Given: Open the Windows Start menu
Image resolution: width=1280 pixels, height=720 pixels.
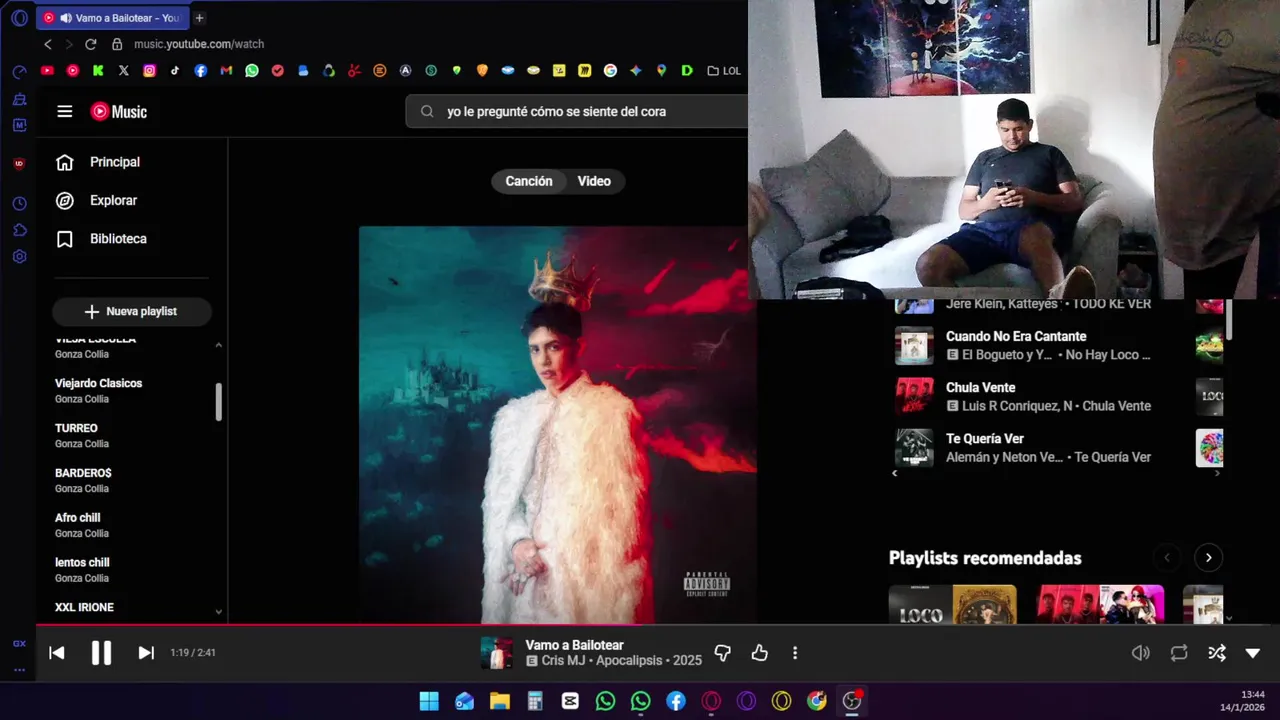Looking at the screenshot, I should click(429, 701).
